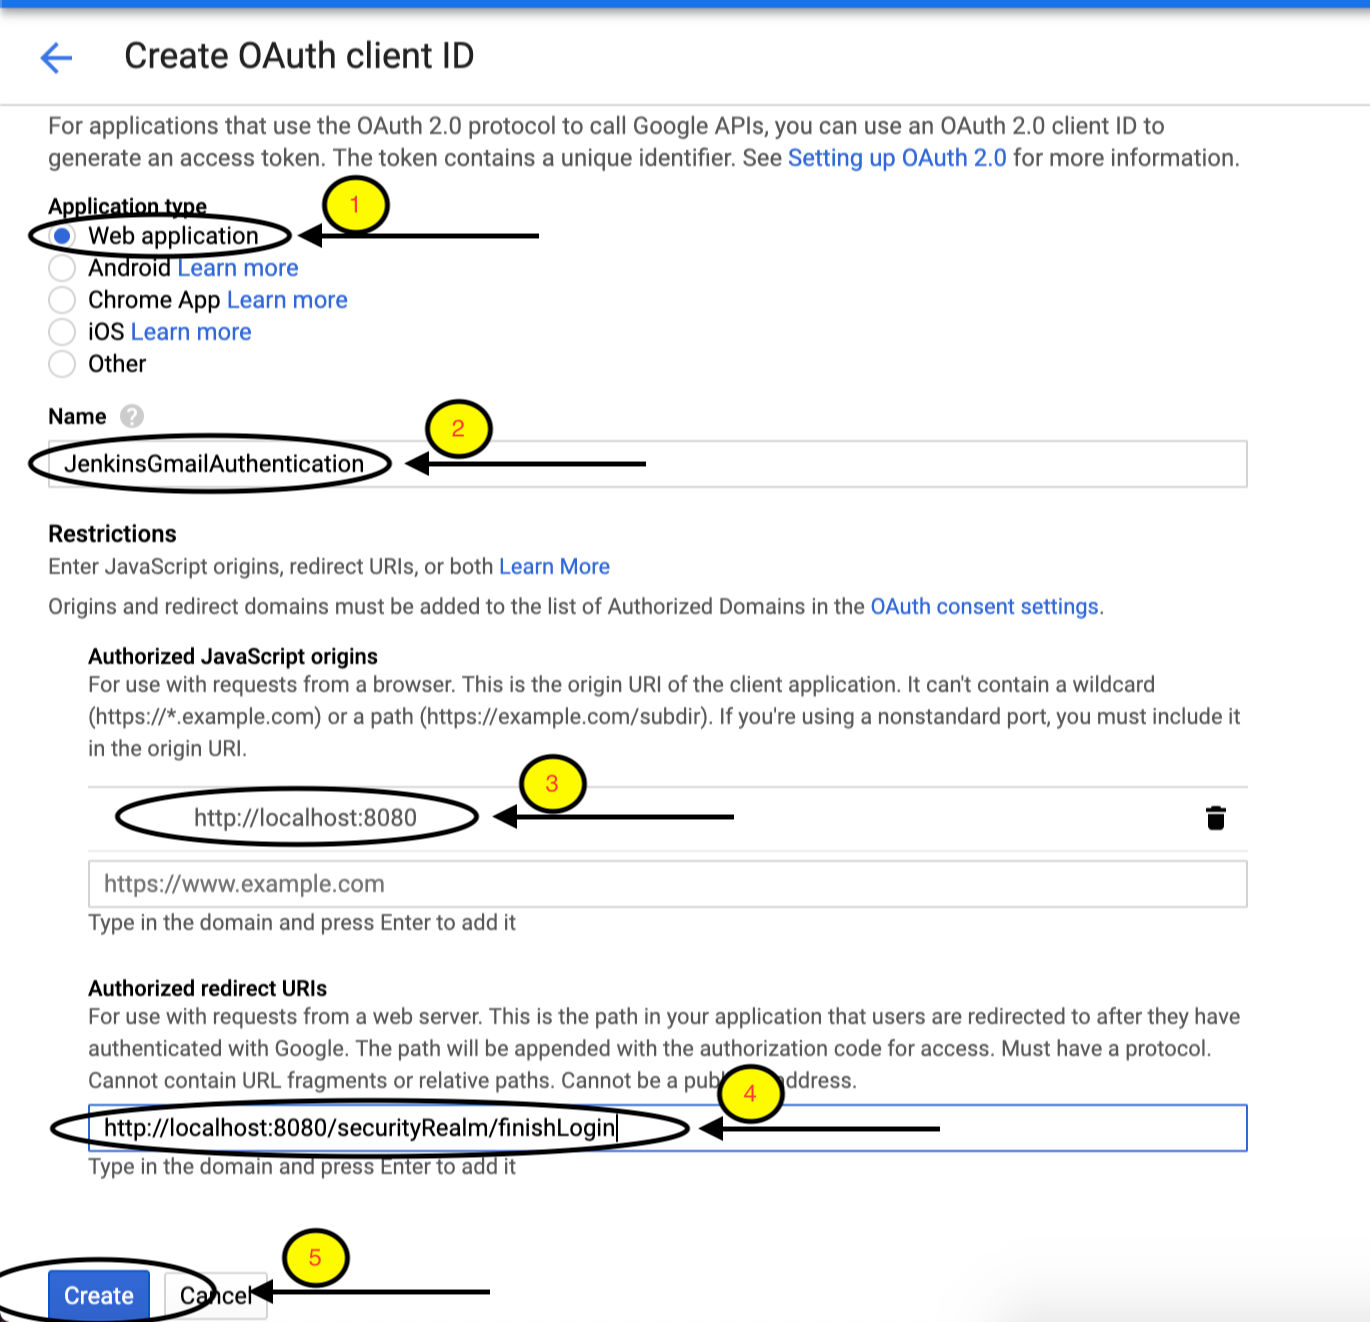Open Learn more link beside Chrome App
This screenshot has height=1322, width=1370.
pyautogui.click(x=287, y=300)
